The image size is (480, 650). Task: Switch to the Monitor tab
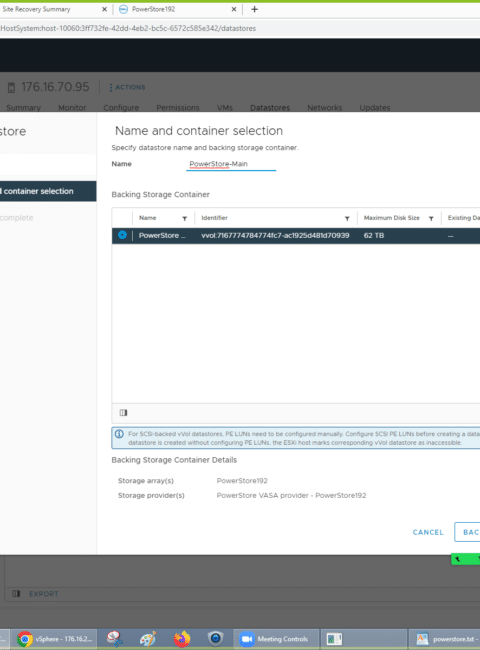tap(72, 108)
